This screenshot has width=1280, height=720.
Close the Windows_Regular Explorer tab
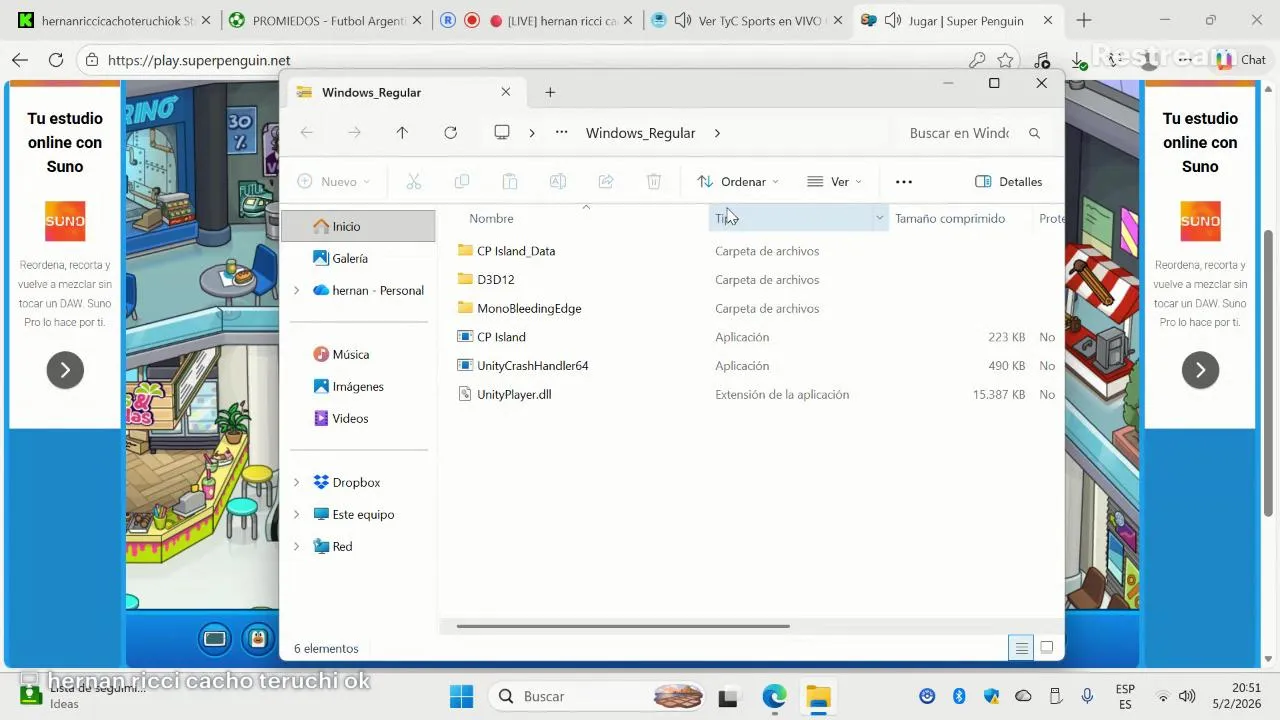coord(506,92)
